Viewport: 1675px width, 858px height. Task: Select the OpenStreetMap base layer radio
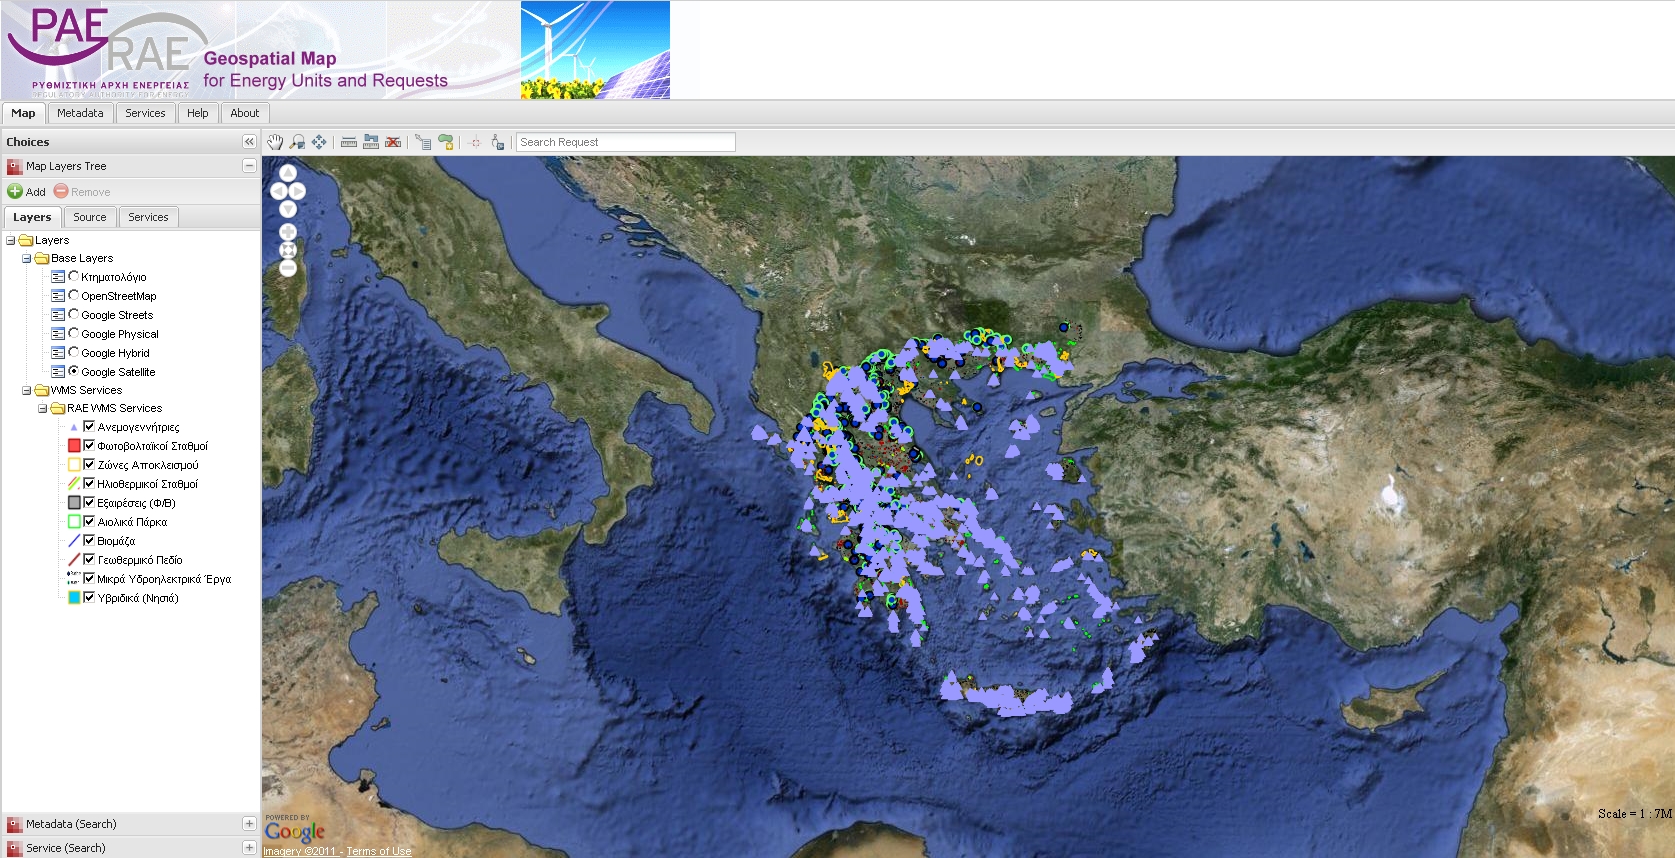[x=73, y=296]
